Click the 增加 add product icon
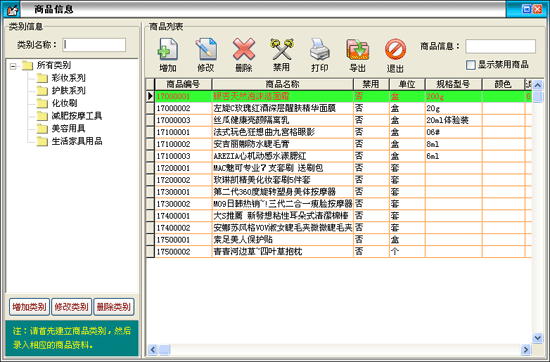The height and width of the screenshot is (362, 550). 168,49
